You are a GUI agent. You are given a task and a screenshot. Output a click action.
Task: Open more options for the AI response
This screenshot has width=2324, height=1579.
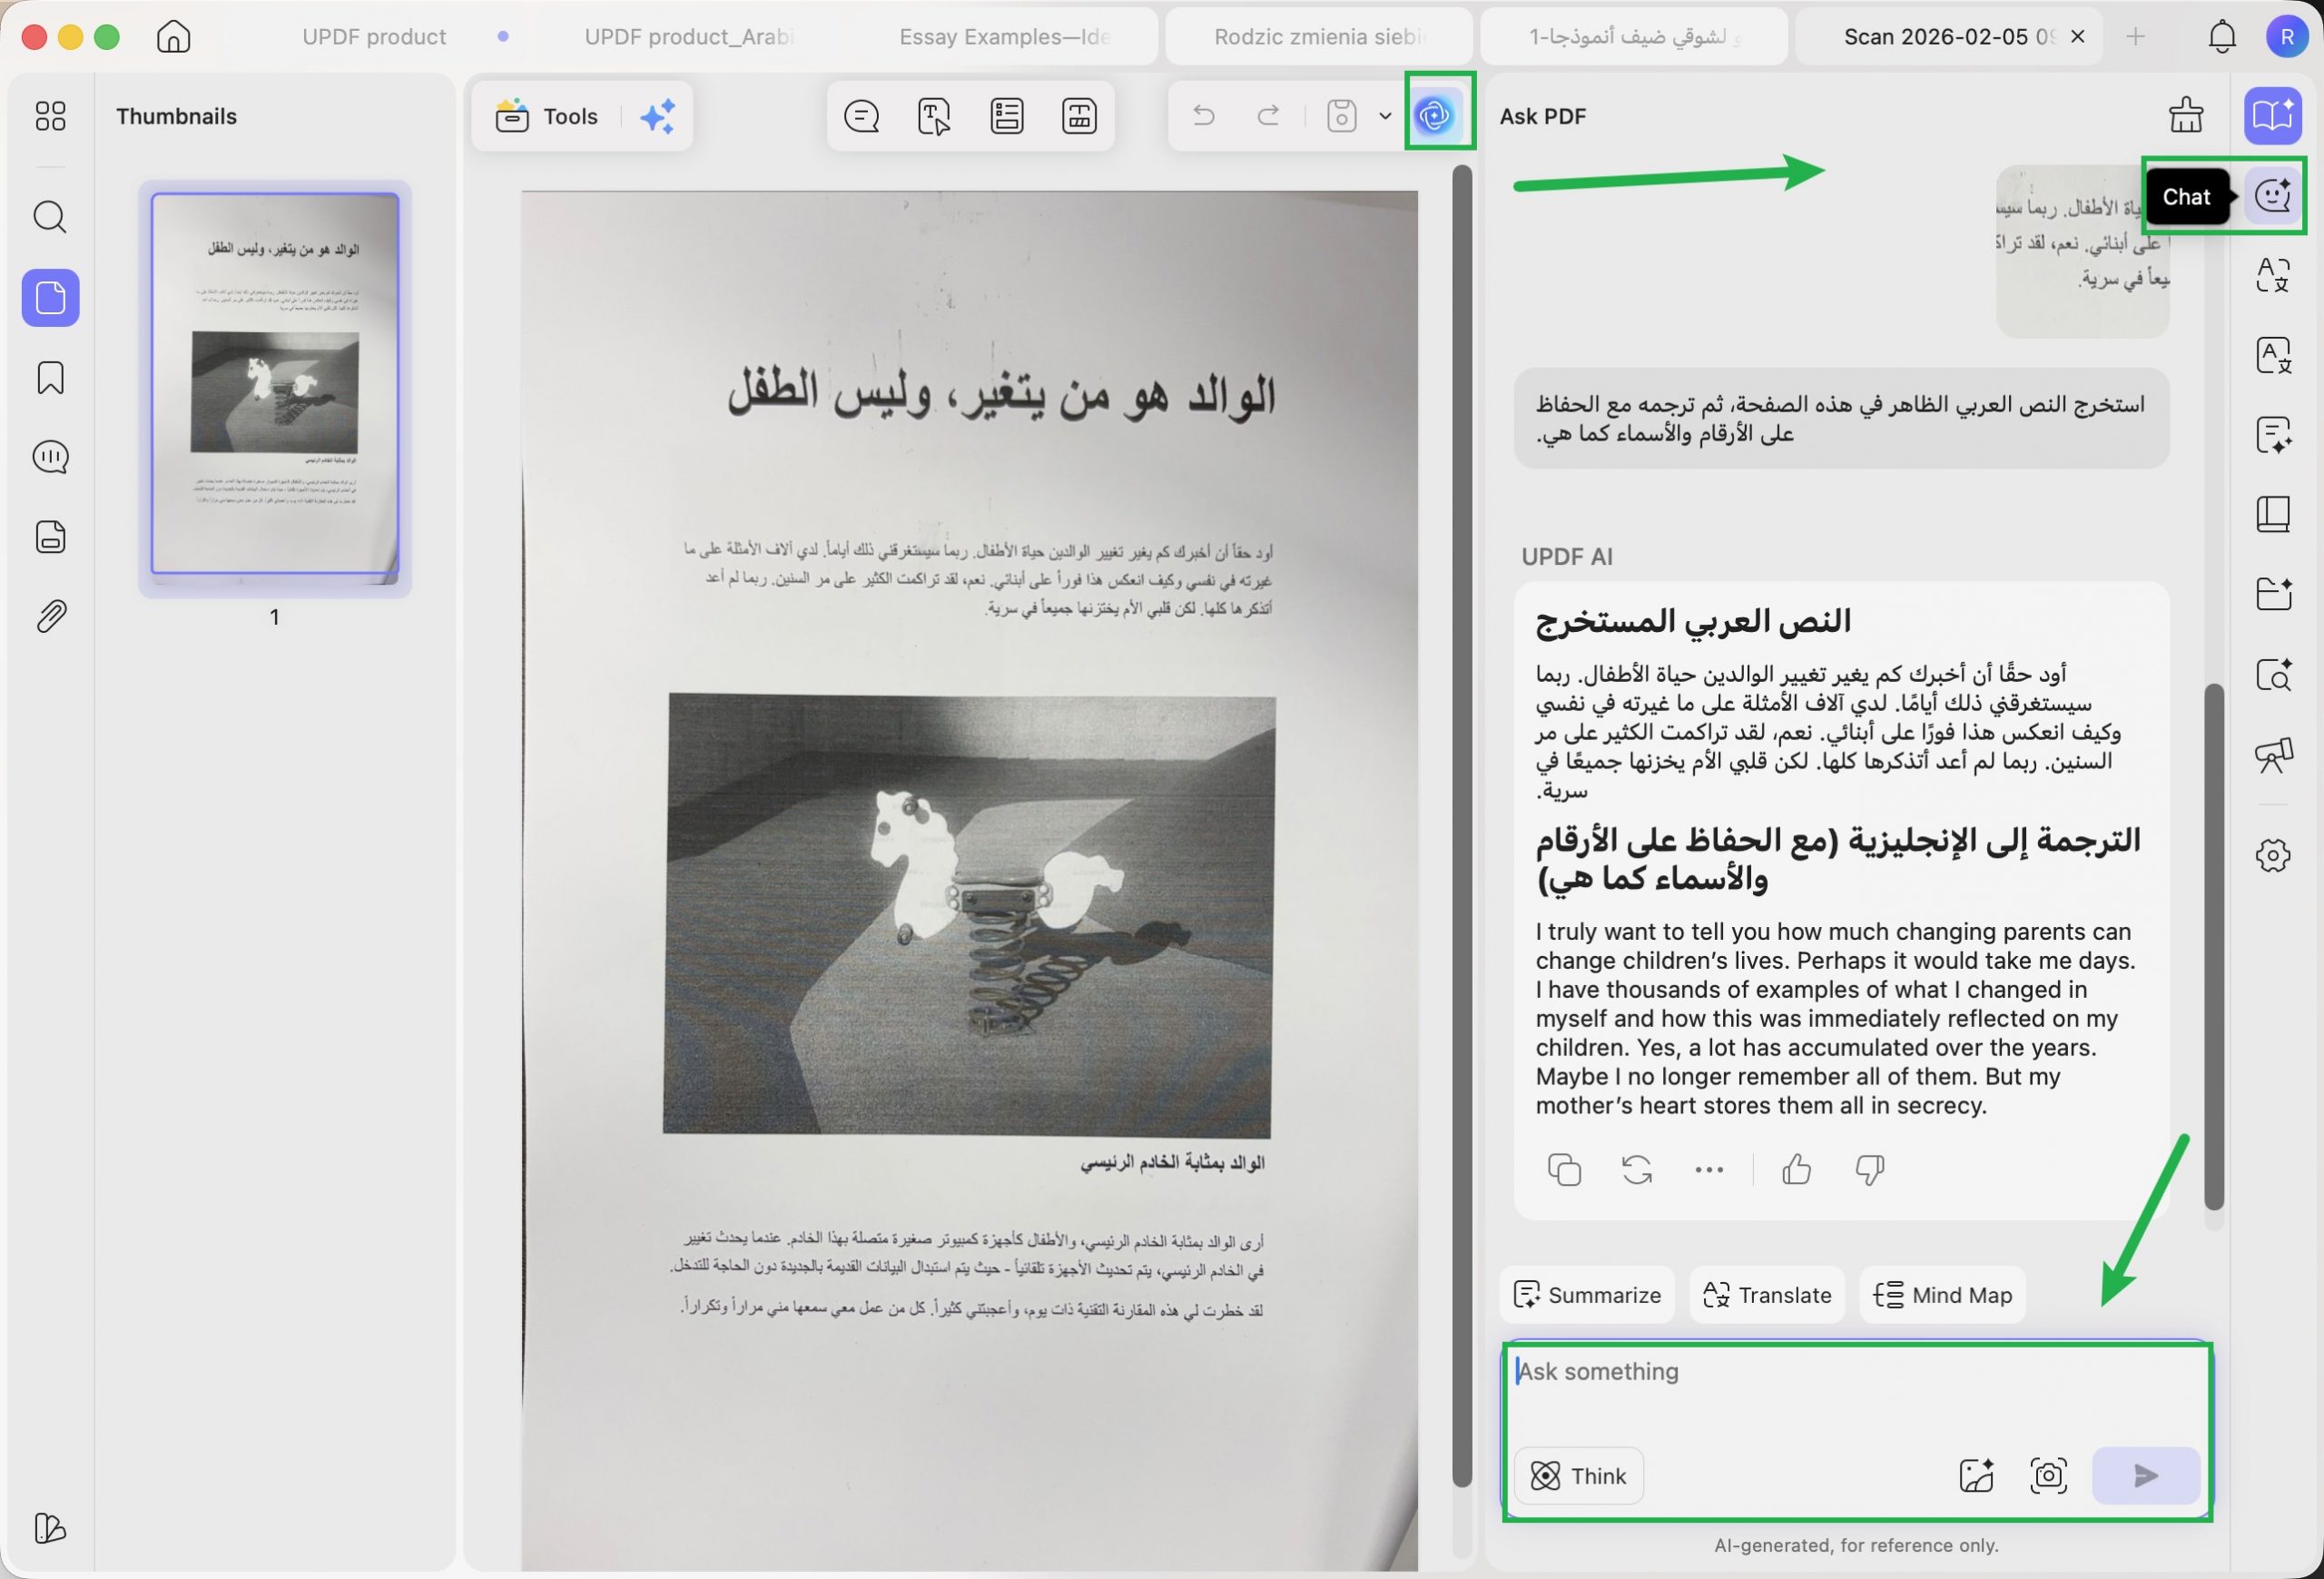tap(1708, 1169)
